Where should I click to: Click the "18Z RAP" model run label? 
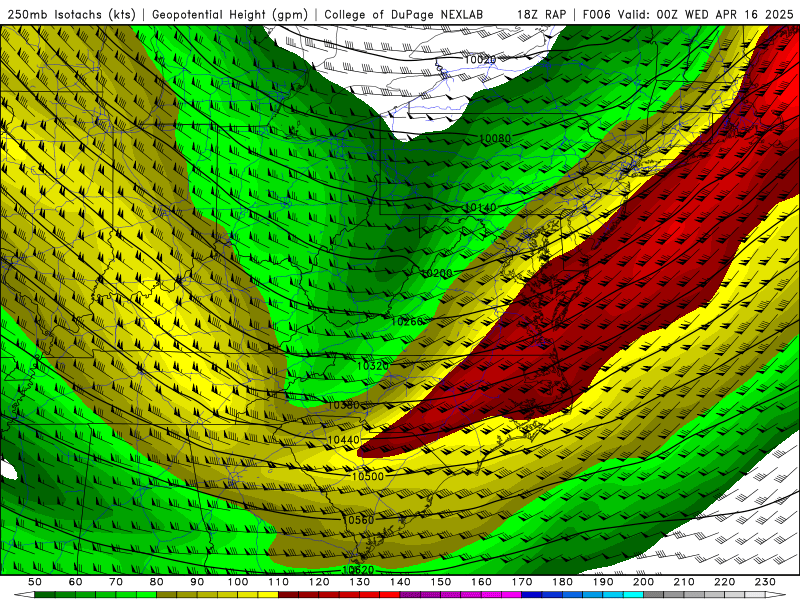click(542, 15)
